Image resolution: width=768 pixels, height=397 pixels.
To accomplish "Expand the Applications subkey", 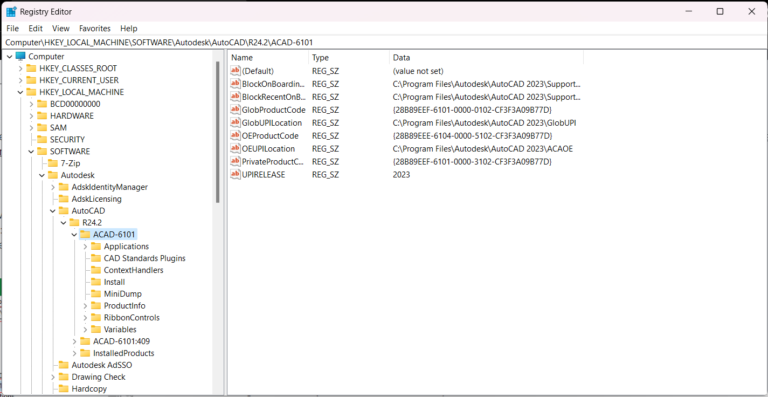I will click(x=85, y=246).
